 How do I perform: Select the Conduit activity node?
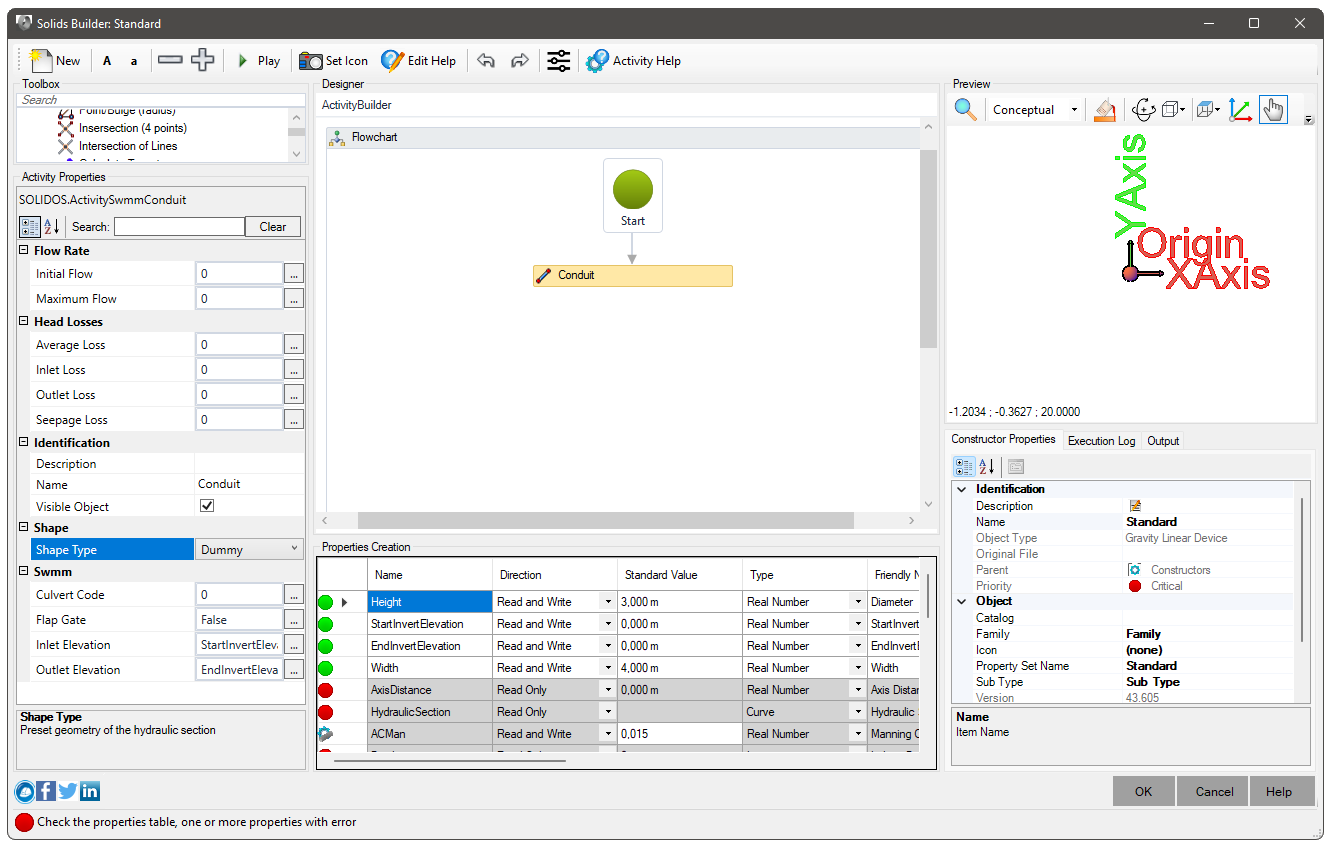point(633,275)
